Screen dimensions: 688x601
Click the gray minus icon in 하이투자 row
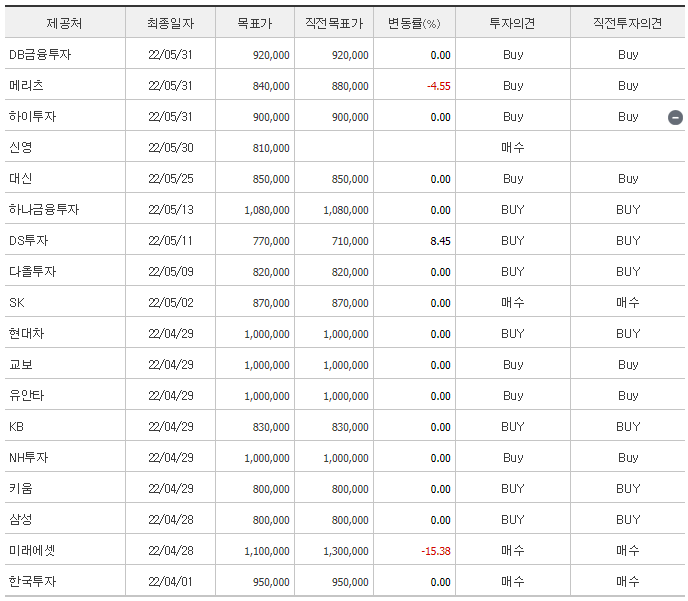click(x=675, y=117)
